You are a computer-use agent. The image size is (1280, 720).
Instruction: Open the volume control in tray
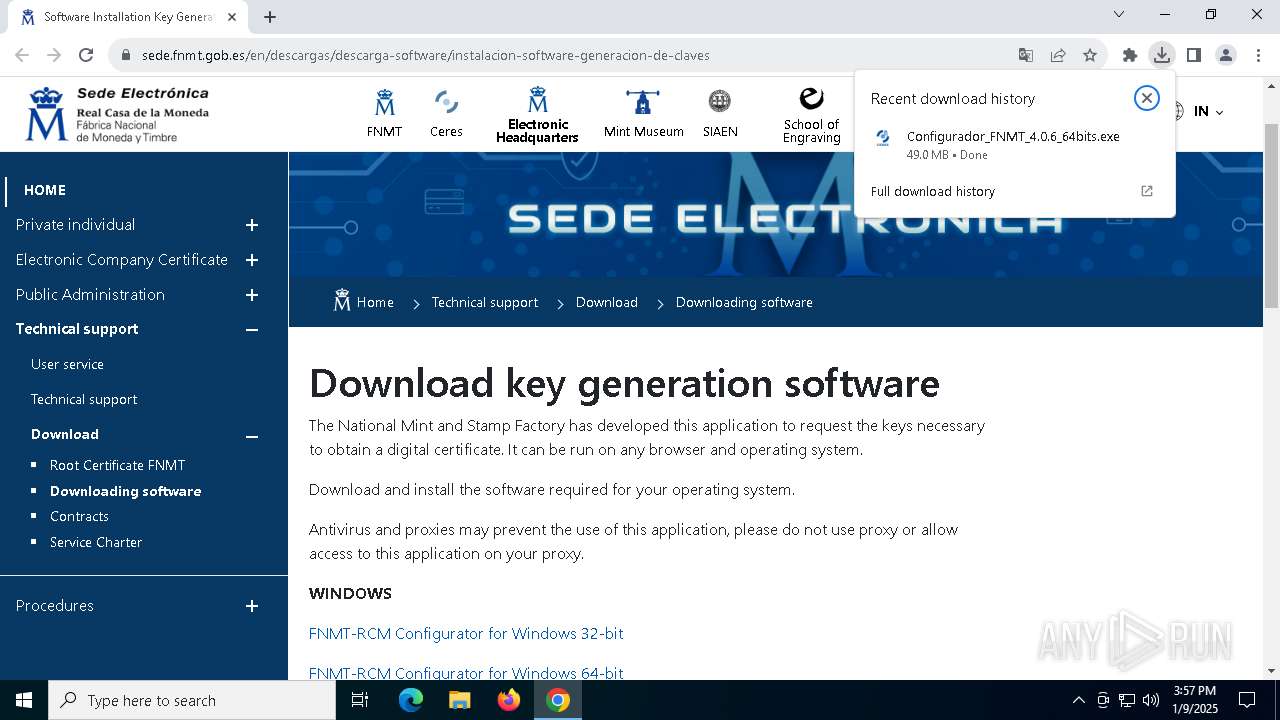tap(1151, 700)
